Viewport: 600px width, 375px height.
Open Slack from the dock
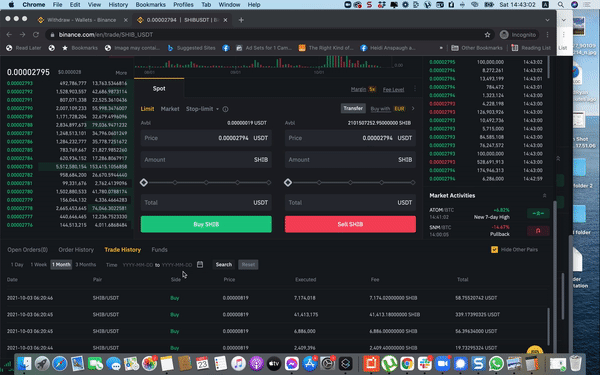[424, 363]
